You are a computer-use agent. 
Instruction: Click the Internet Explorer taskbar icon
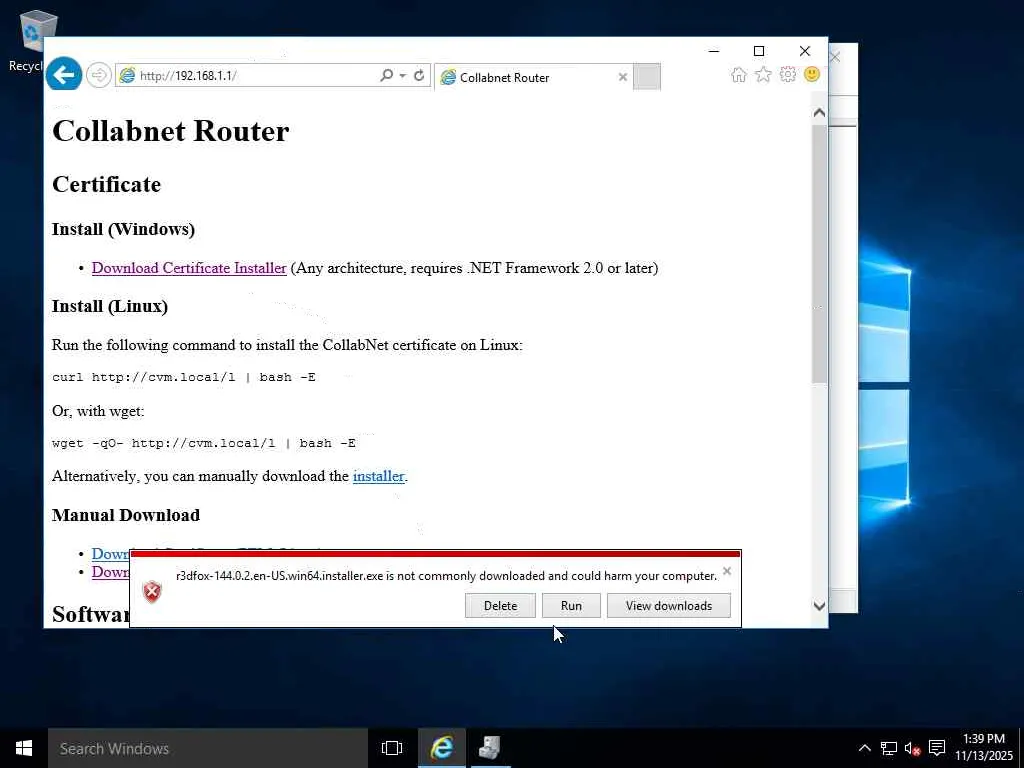coord(441,748)
